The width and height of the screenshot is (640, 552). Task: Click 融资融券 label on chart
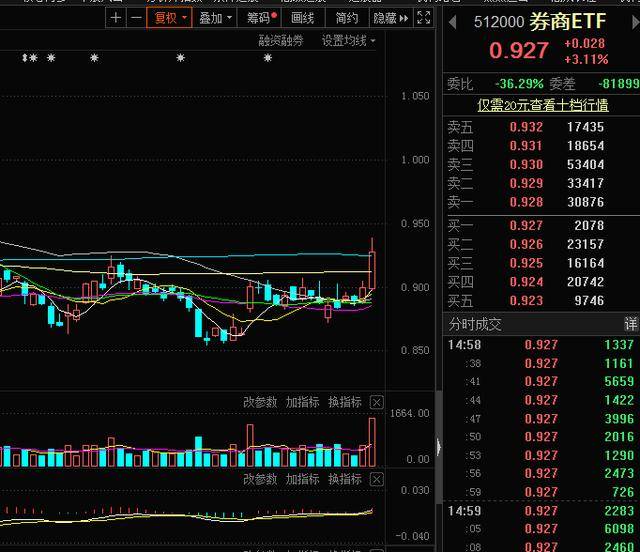click(281, 41)
